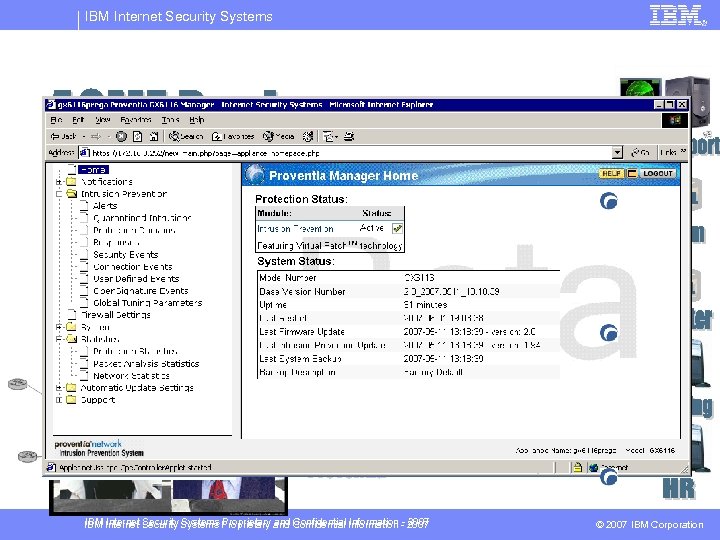Click the LOGOUT button
The image size is (720, 540).
click(658, 174)
